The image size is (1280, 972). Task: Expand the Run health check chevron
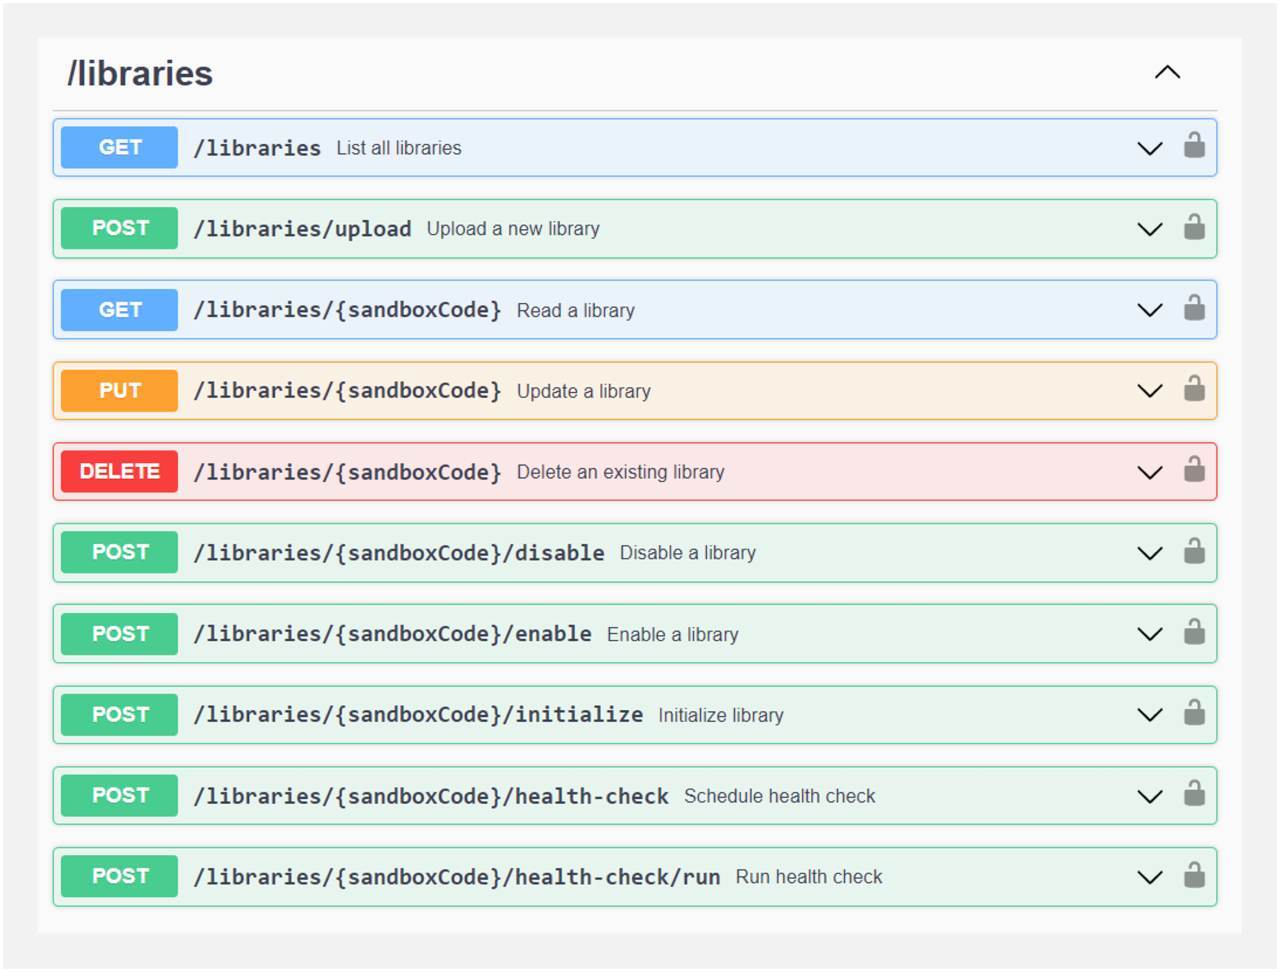(1150, 877)
